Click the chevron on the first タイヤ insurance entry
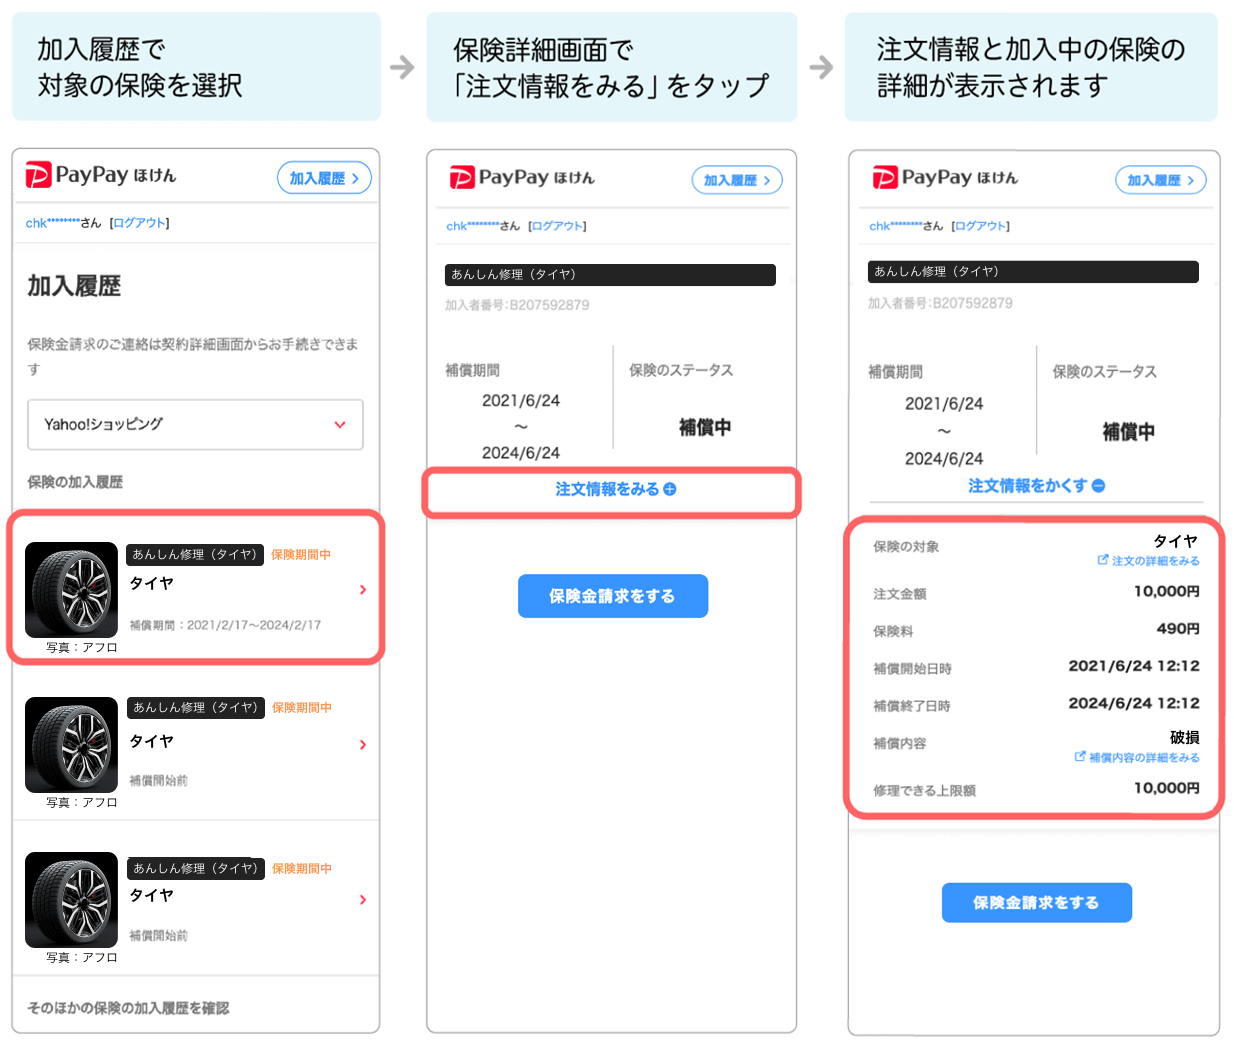The image size is (1234, 1056). point(363,590)
